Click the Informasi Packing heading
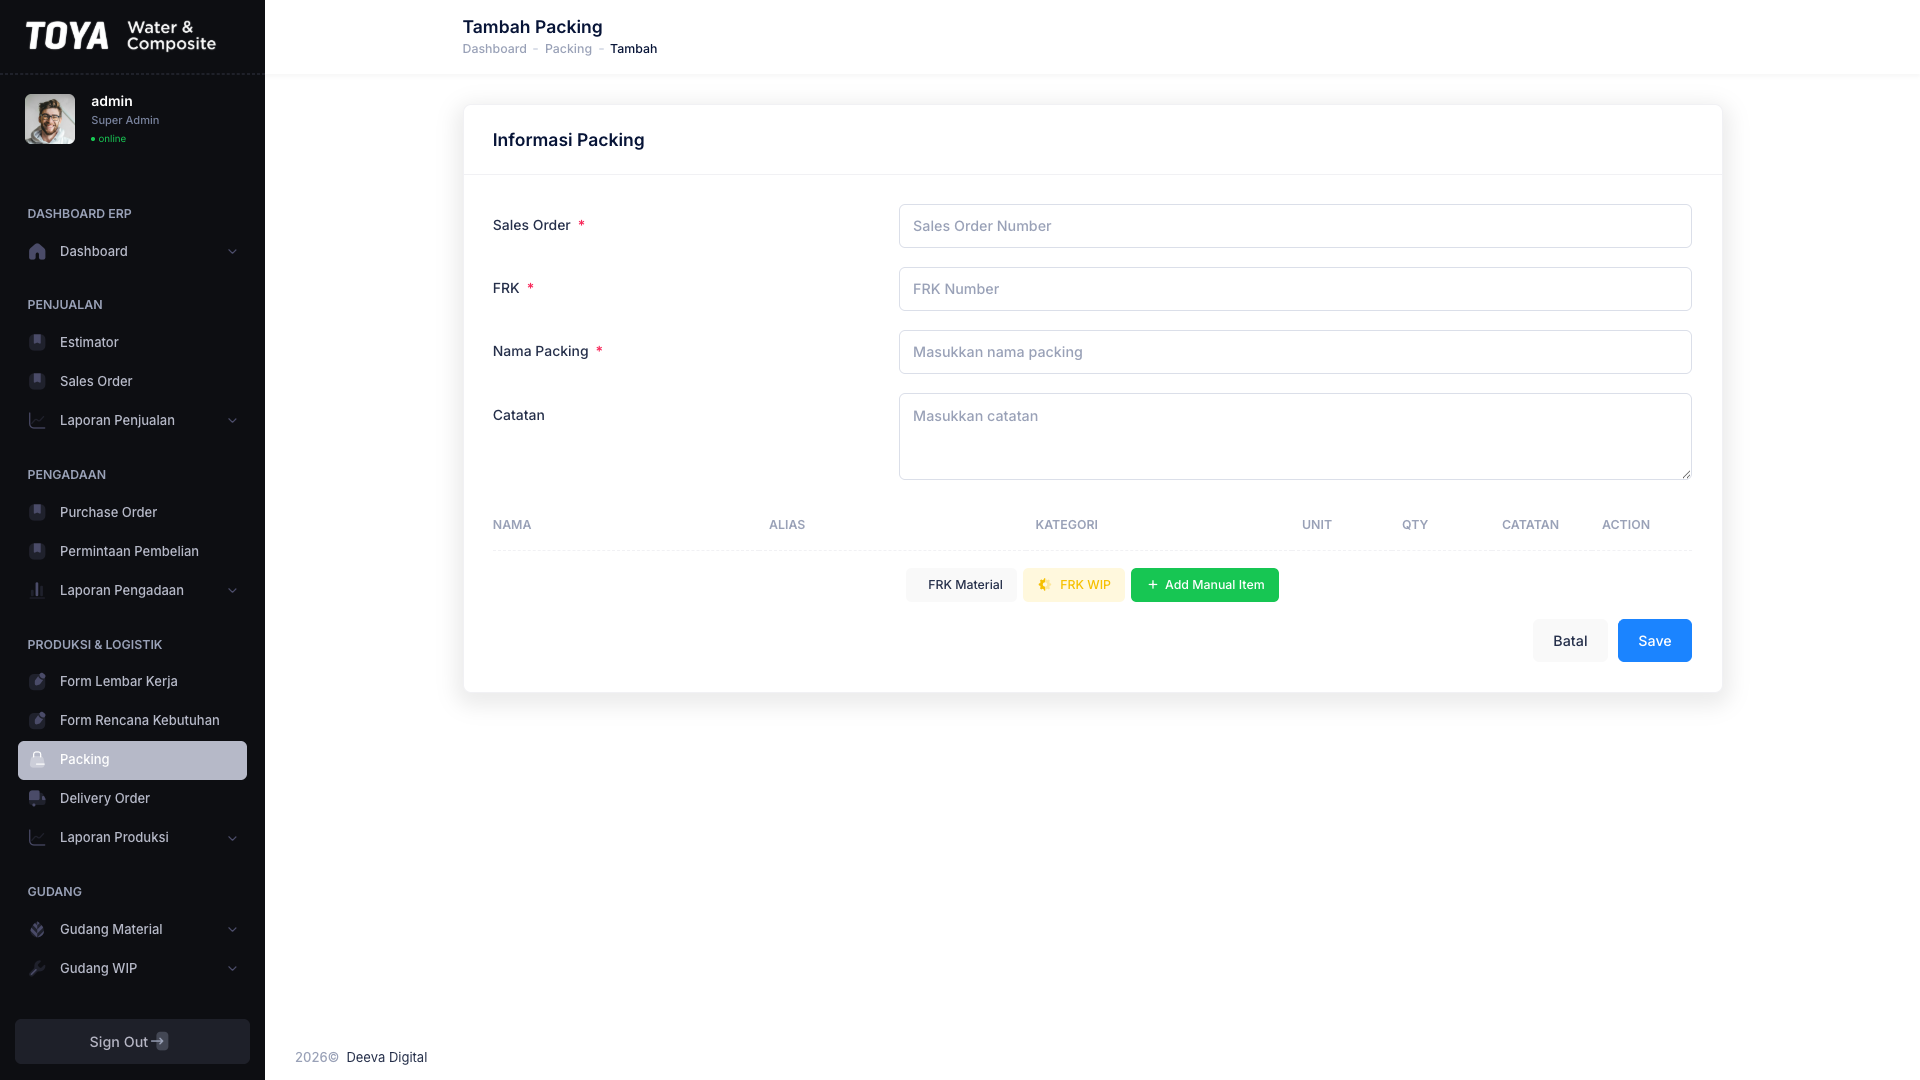The image size is (1920, 1080). point(568,140)
